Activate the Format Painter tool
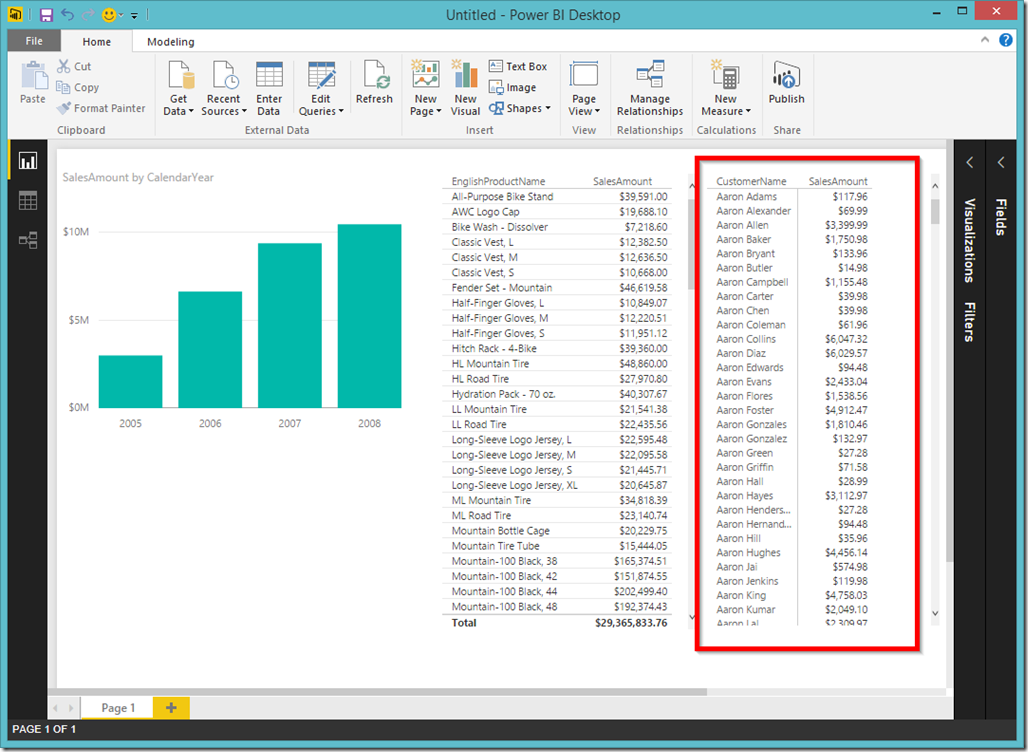1028x752 pixels. tap(101, 108)
